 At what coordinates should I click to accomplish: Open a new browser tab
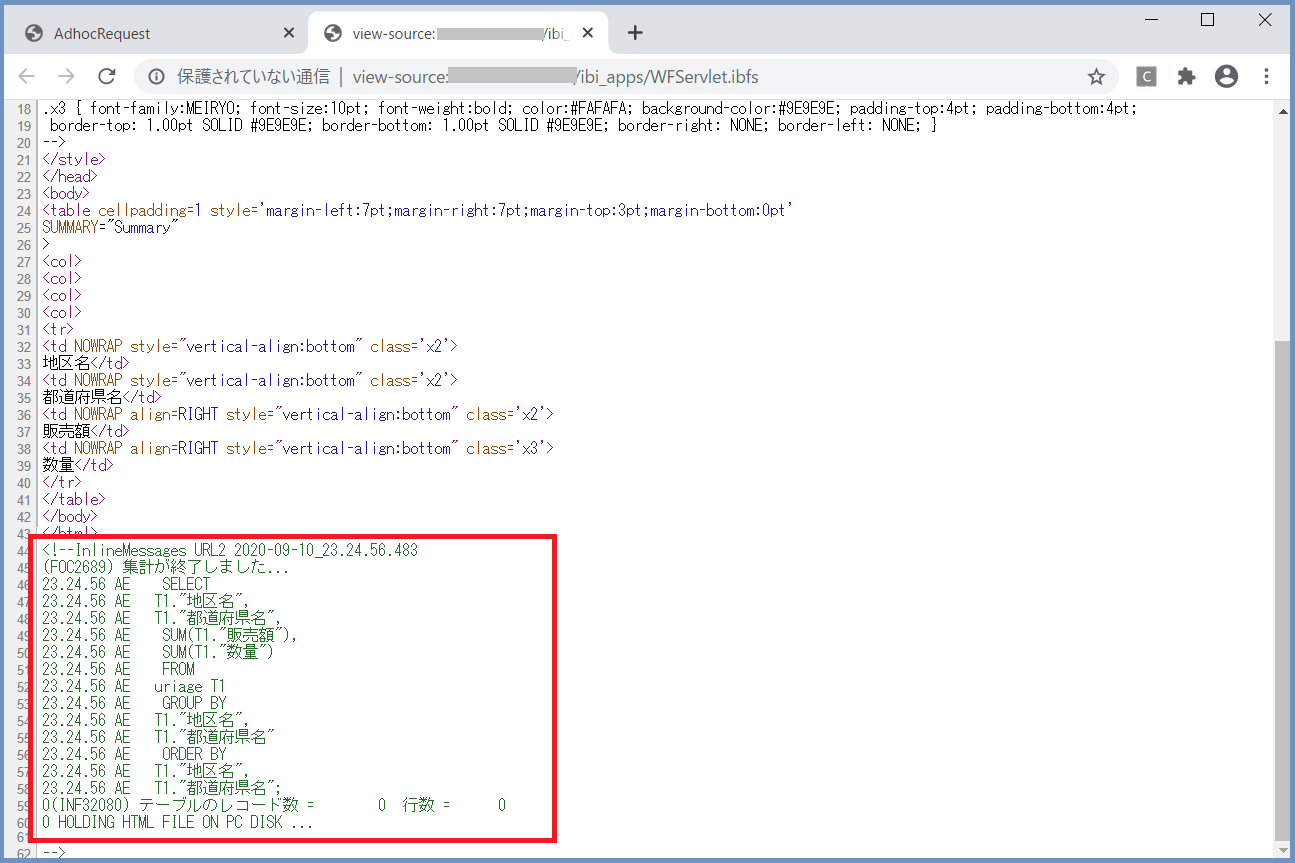point(635,32)
